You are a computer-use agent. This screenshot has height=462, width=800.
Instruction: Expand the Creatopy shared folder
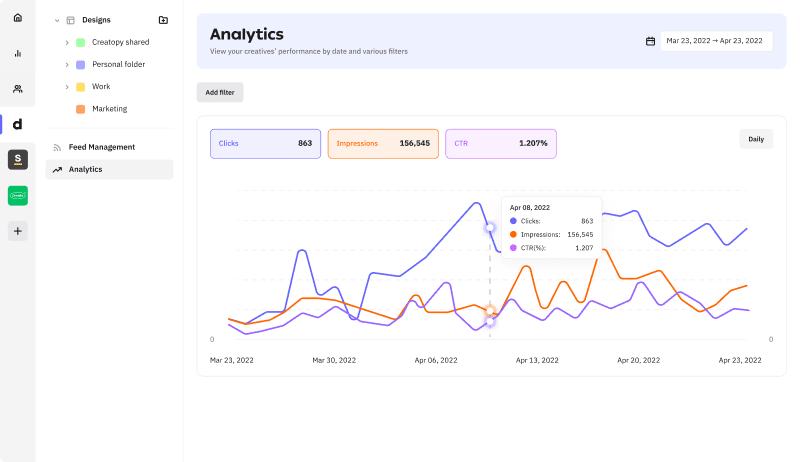point(67,42)
